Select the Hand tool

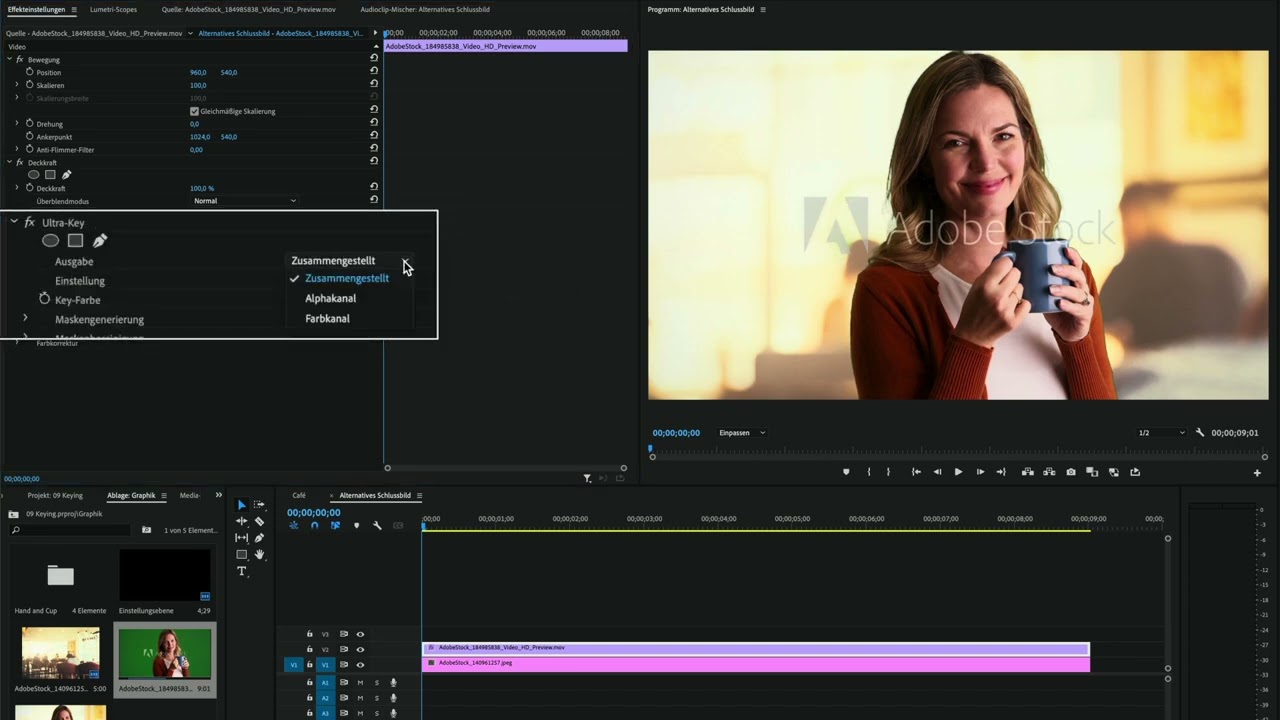point(259,554)
